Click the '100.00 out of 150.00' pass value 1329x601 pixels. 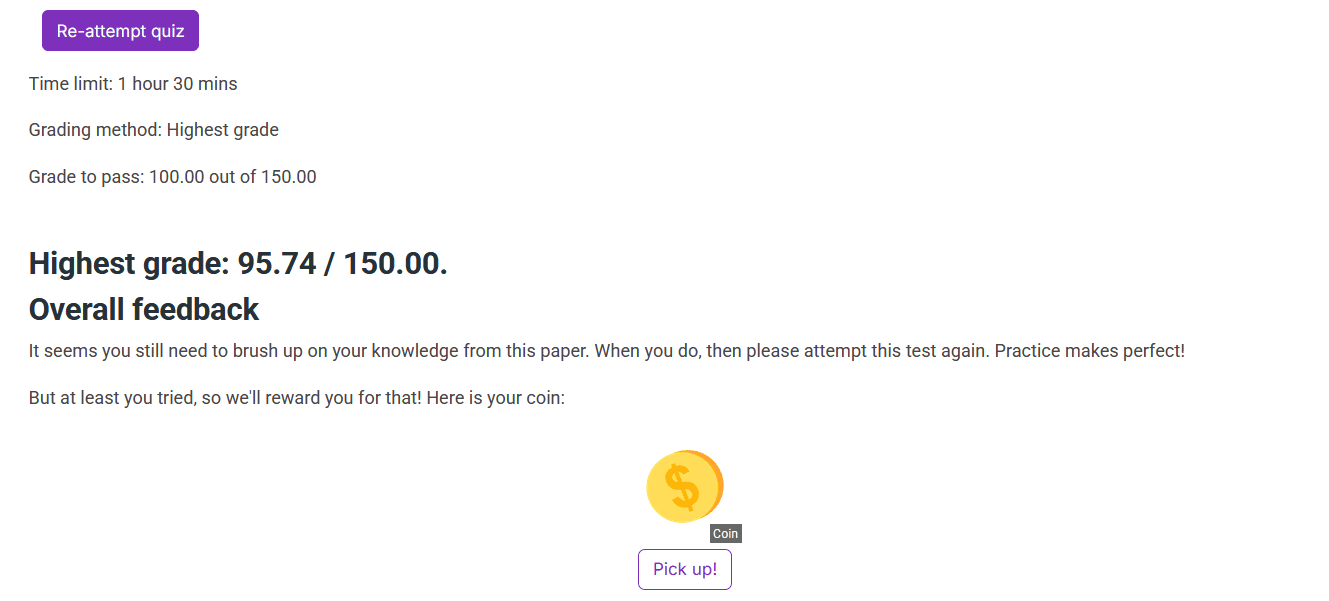pos(233,177)
